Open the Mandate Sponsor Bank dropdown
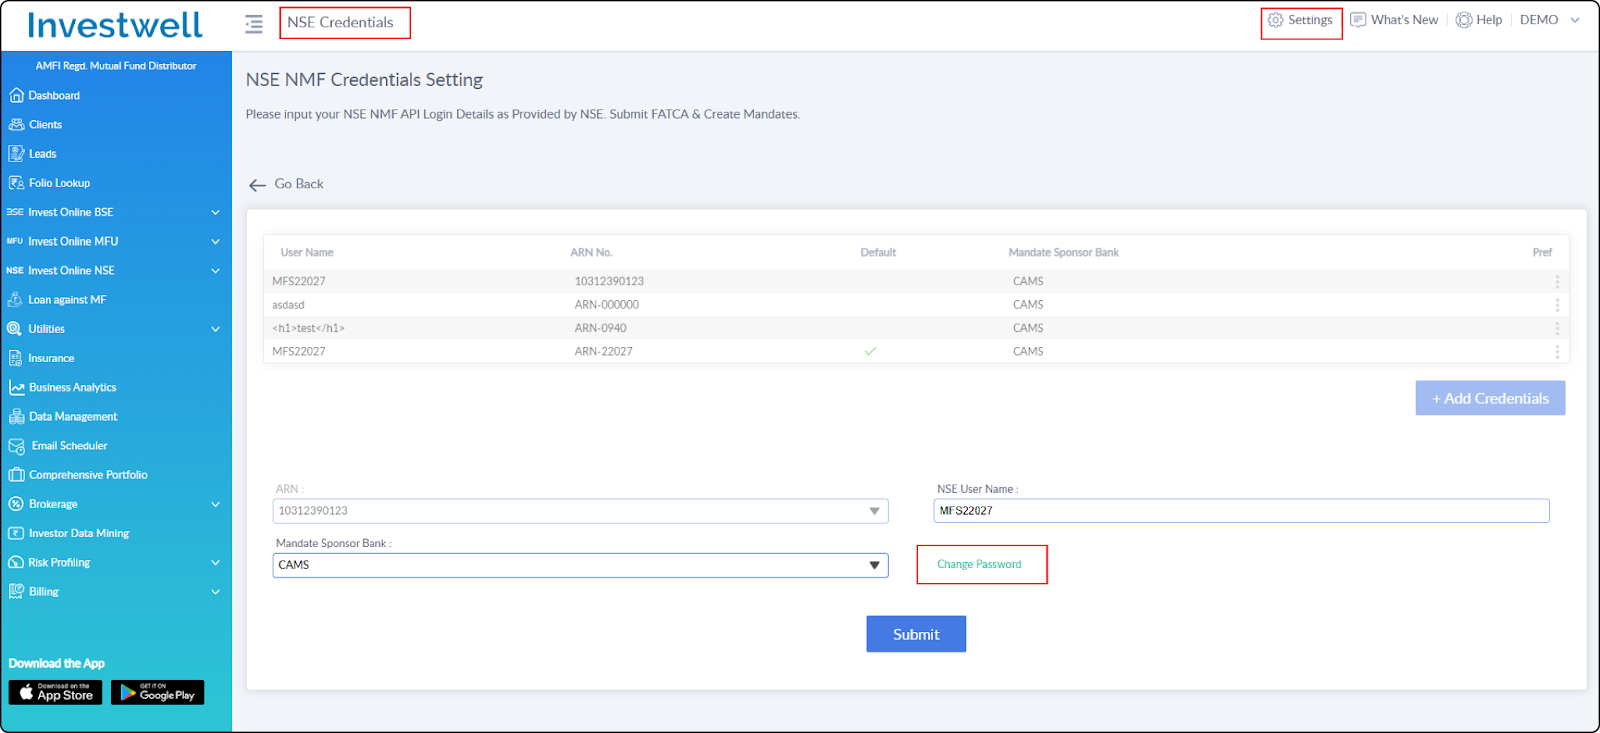 click(580, 565)
